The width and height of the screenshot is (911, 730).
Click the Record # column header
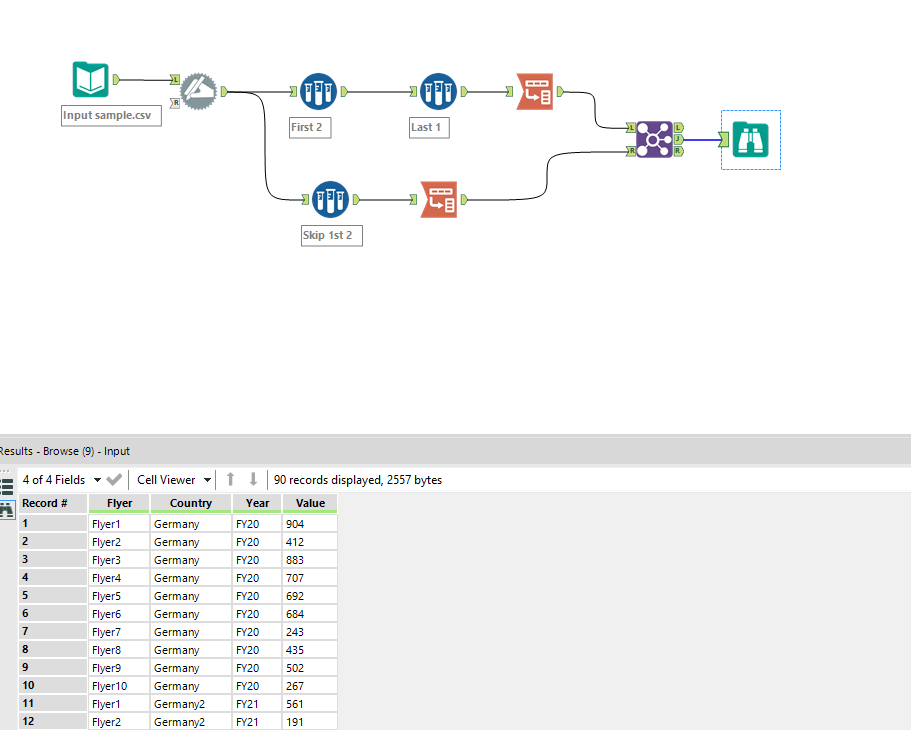click(53, 503)
